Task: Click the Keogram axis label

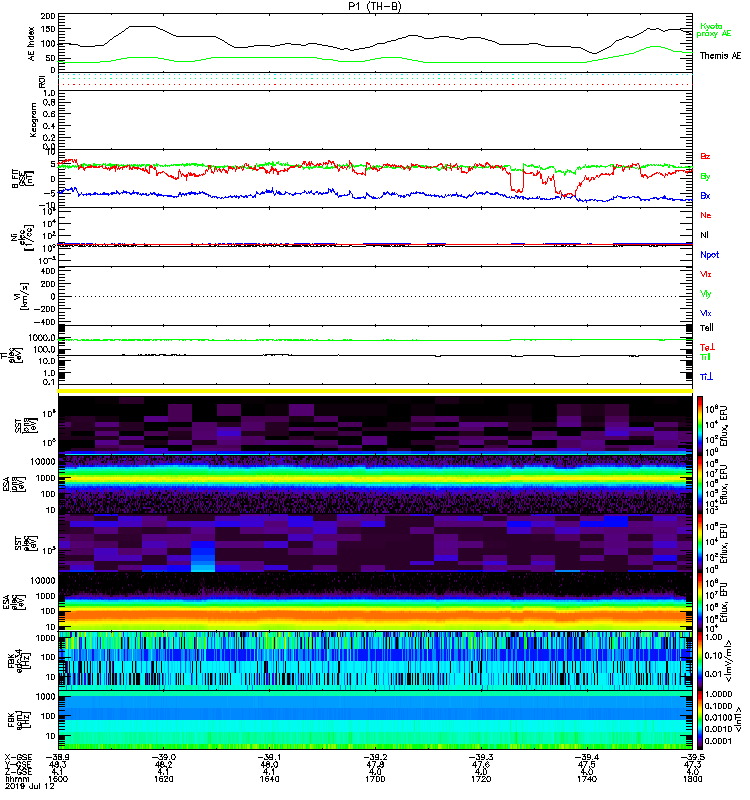Action: point(33,119)
